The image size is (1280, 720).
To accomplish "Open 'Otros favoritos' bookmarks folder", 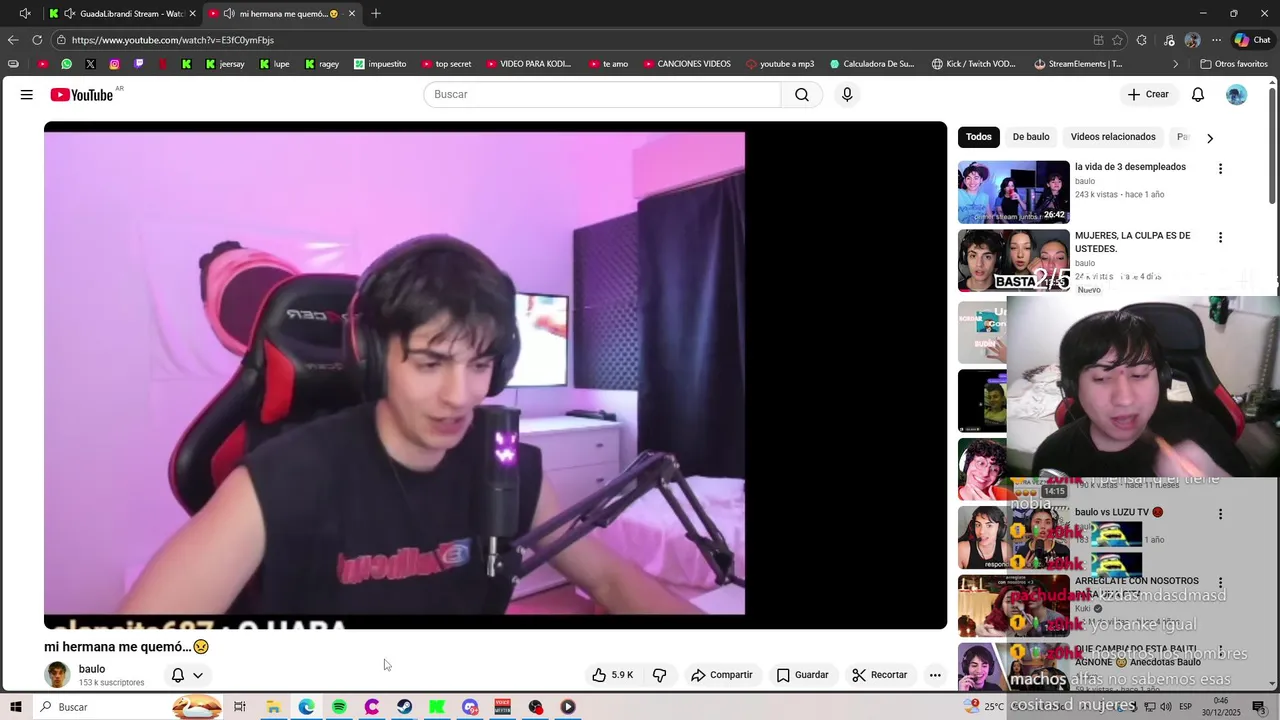I will point(1234,64).
